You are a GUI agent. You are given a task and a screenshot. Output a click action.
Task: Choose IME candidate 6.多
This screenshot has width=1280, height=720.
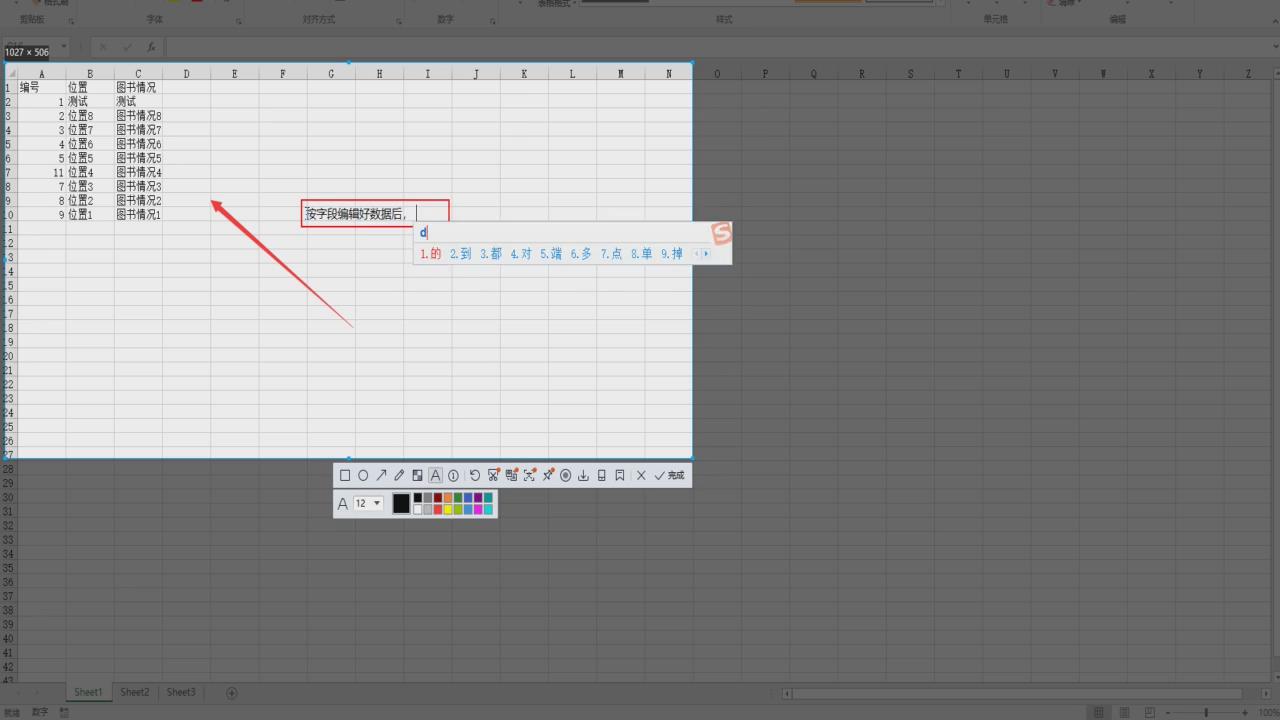click(581, 254)
